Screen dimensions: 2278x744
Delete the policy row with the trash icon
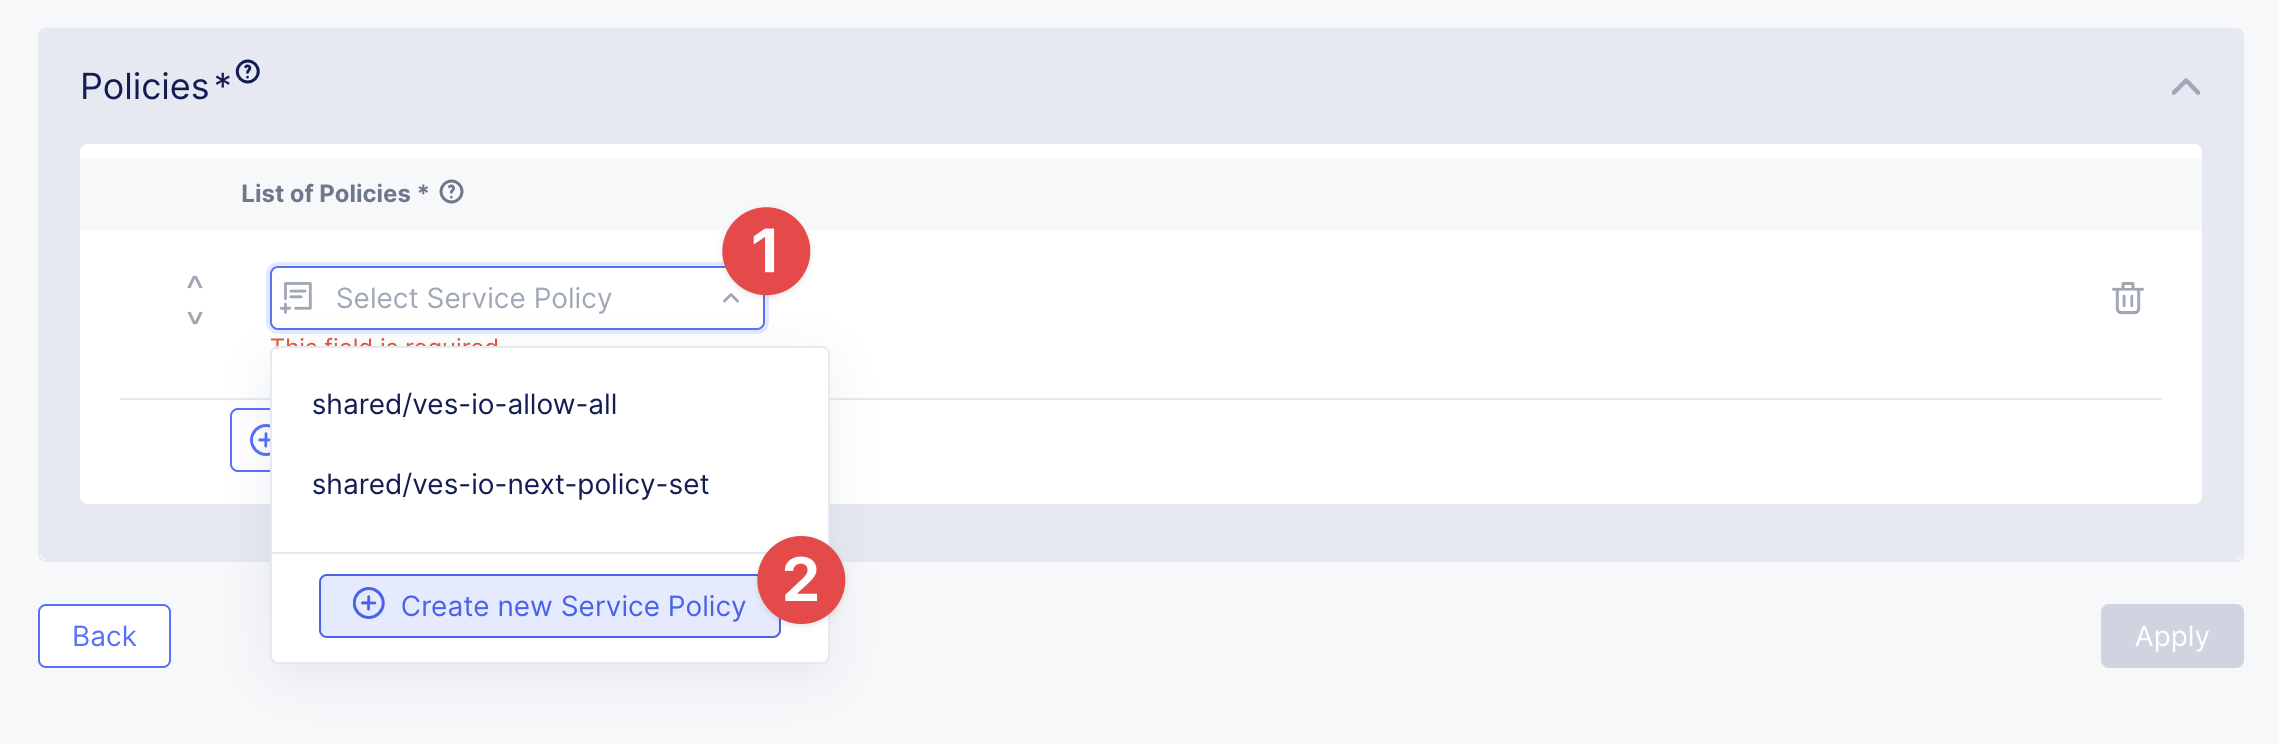(x=2127, y=298)
